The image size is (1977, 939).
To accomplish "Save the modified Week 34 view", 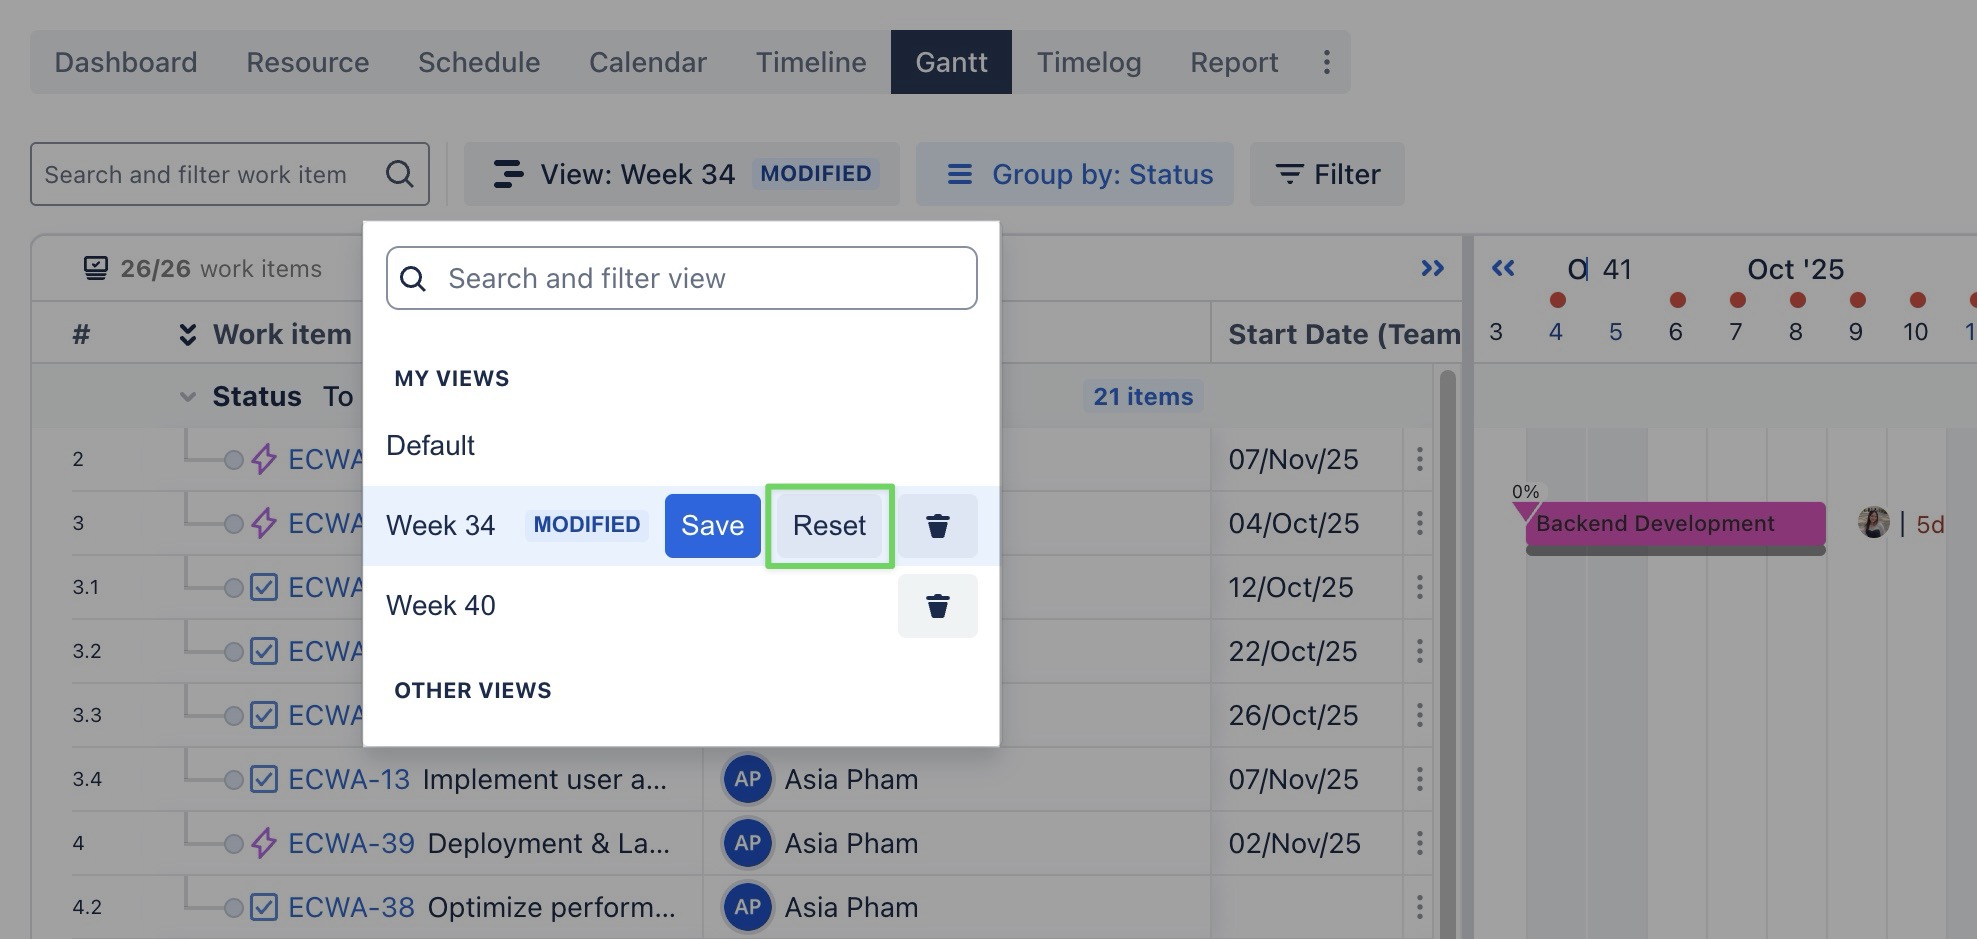I will pyautogui.click(x=712, y=526).
